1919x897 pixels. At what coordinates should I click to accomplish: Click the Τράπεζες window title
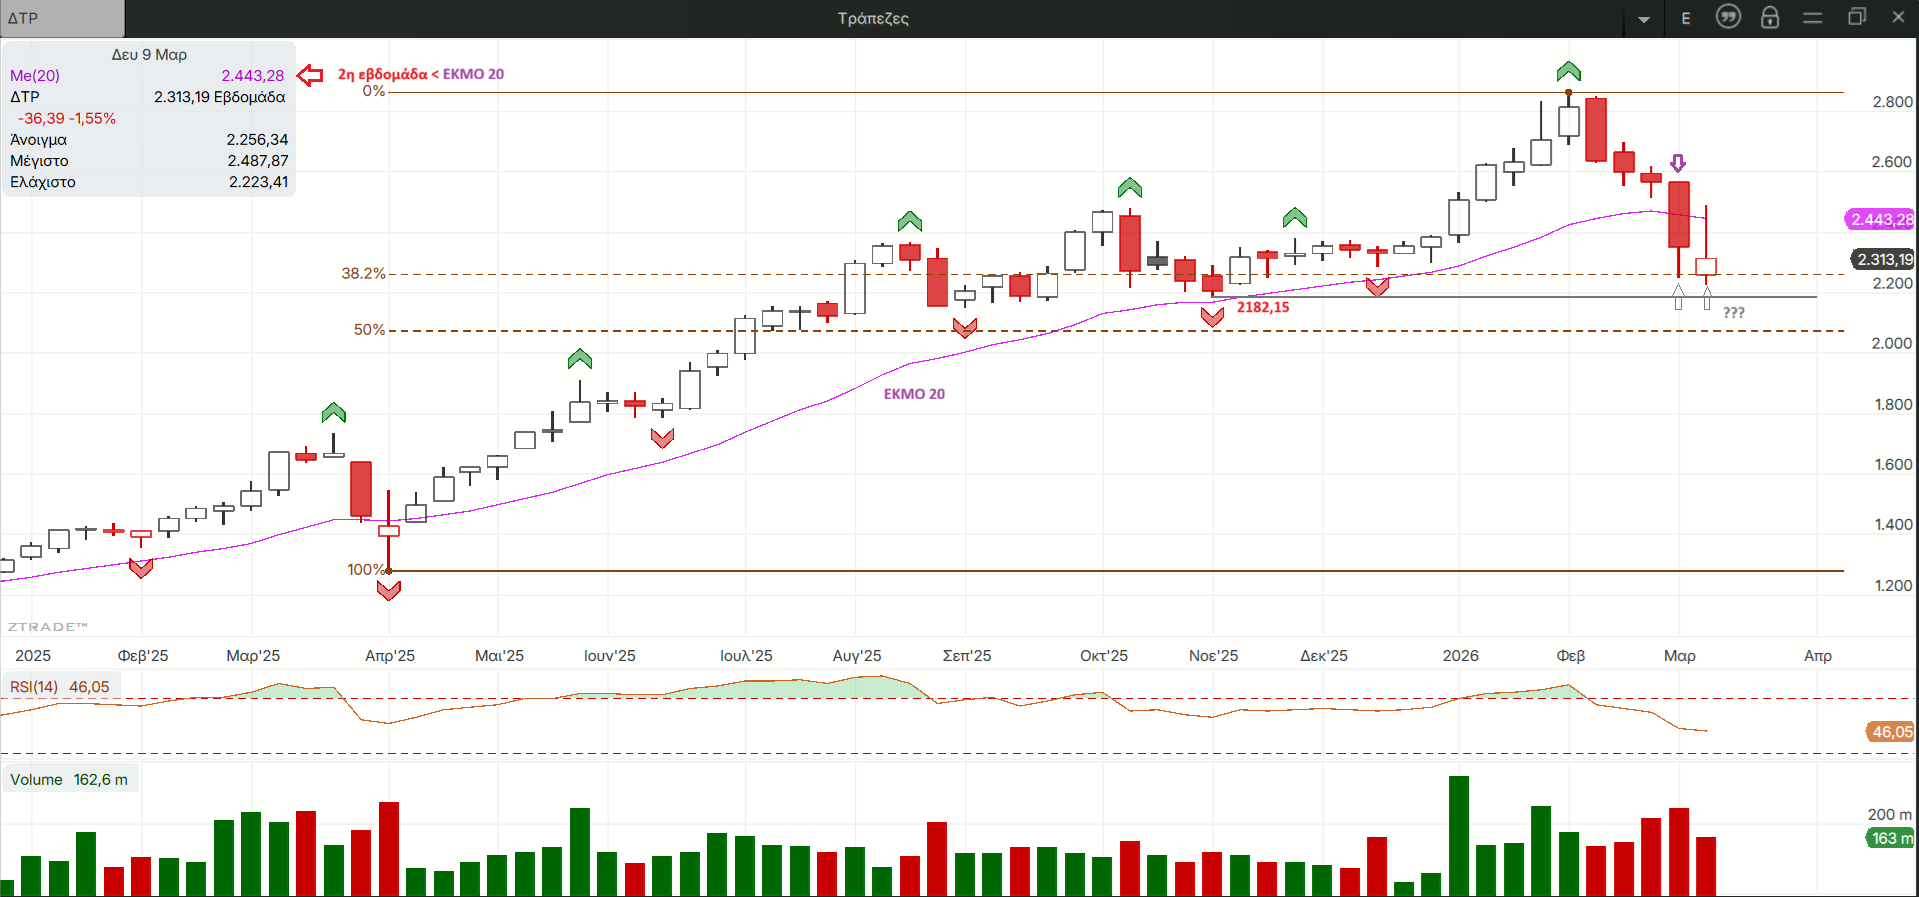point(872,18)
